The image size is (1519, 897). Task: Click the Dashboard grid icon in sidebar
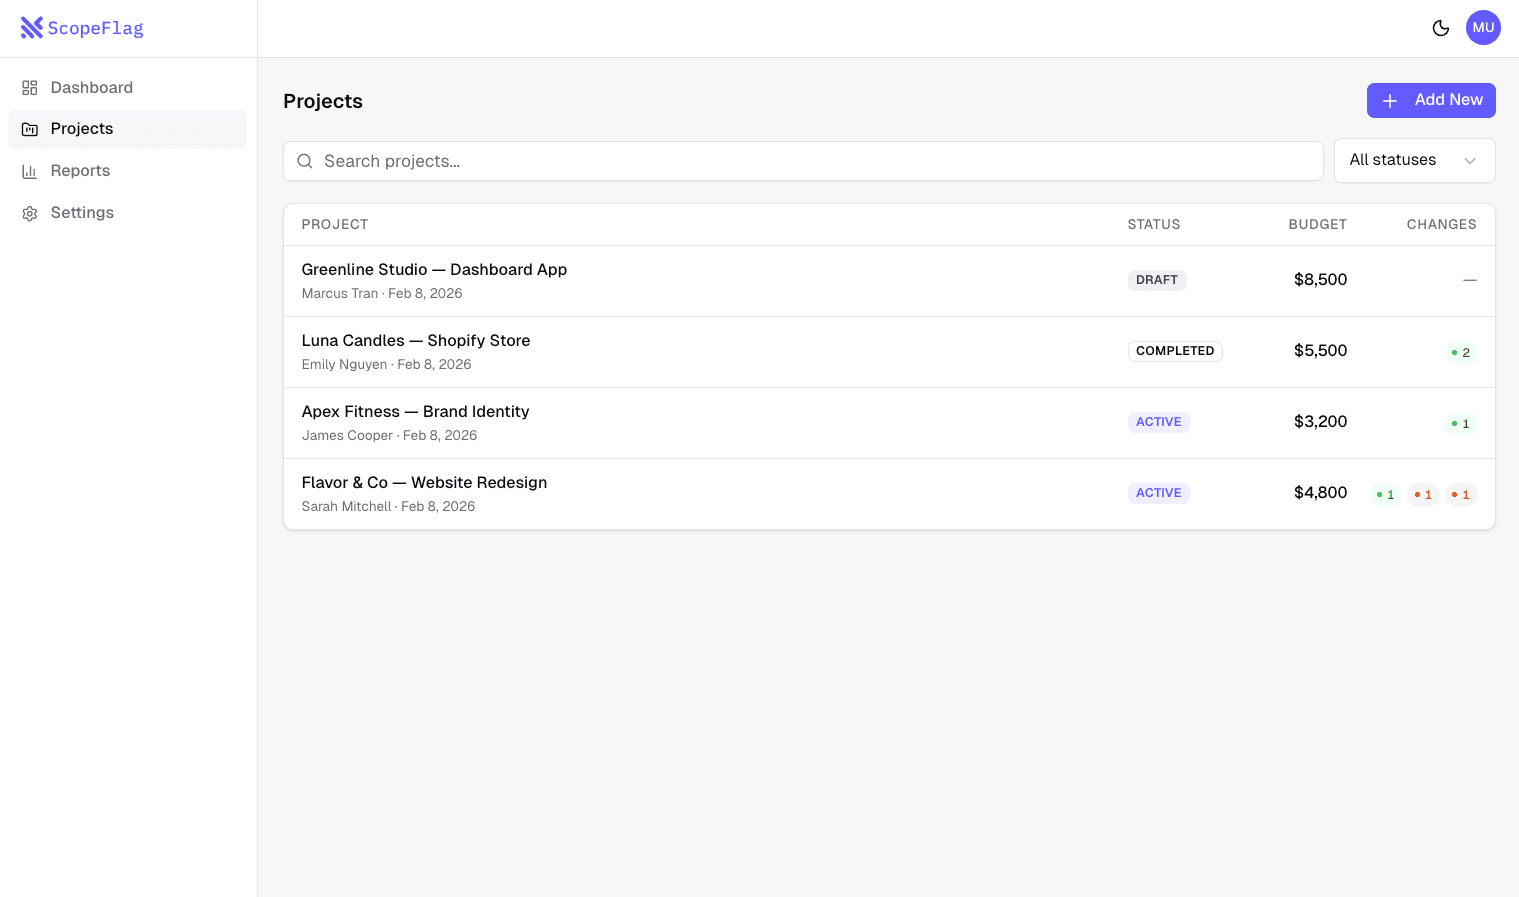point(30,88)
